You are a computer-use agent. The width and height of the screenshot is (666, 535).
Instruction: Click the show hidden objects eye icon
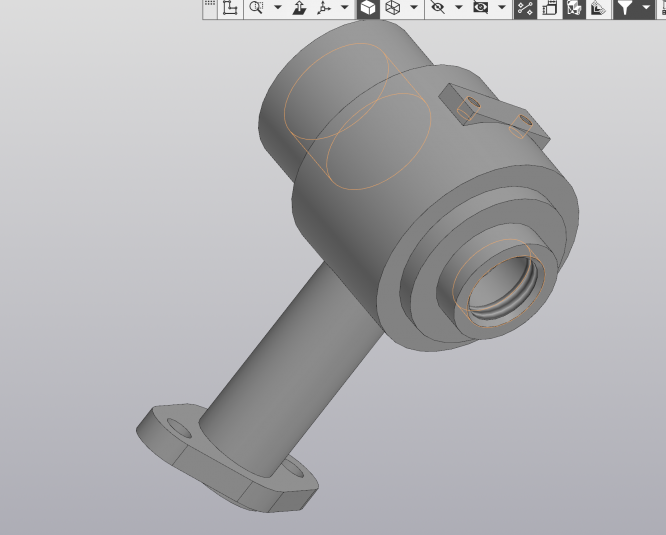click(480, 8)
